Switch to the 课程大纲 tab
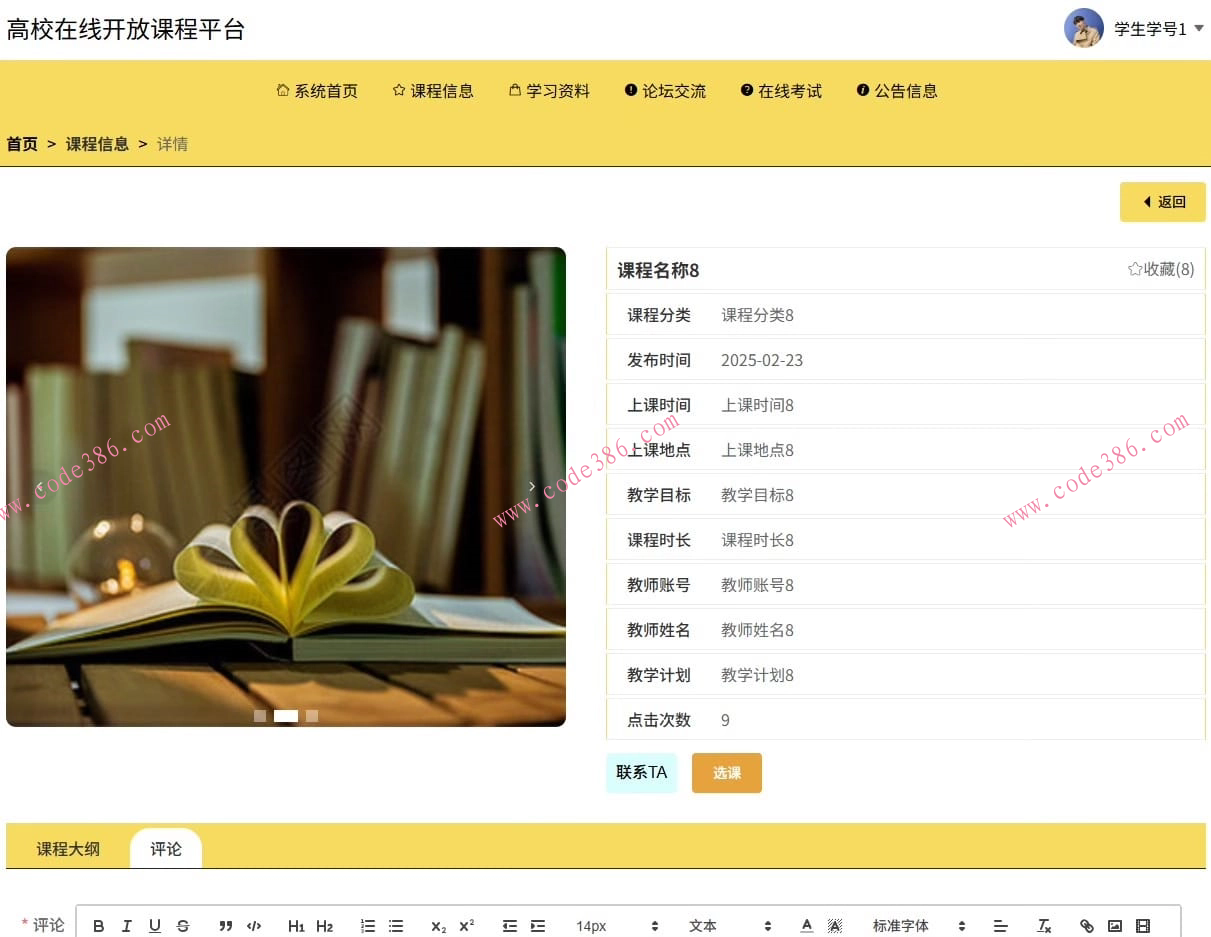 pos(67,848)
